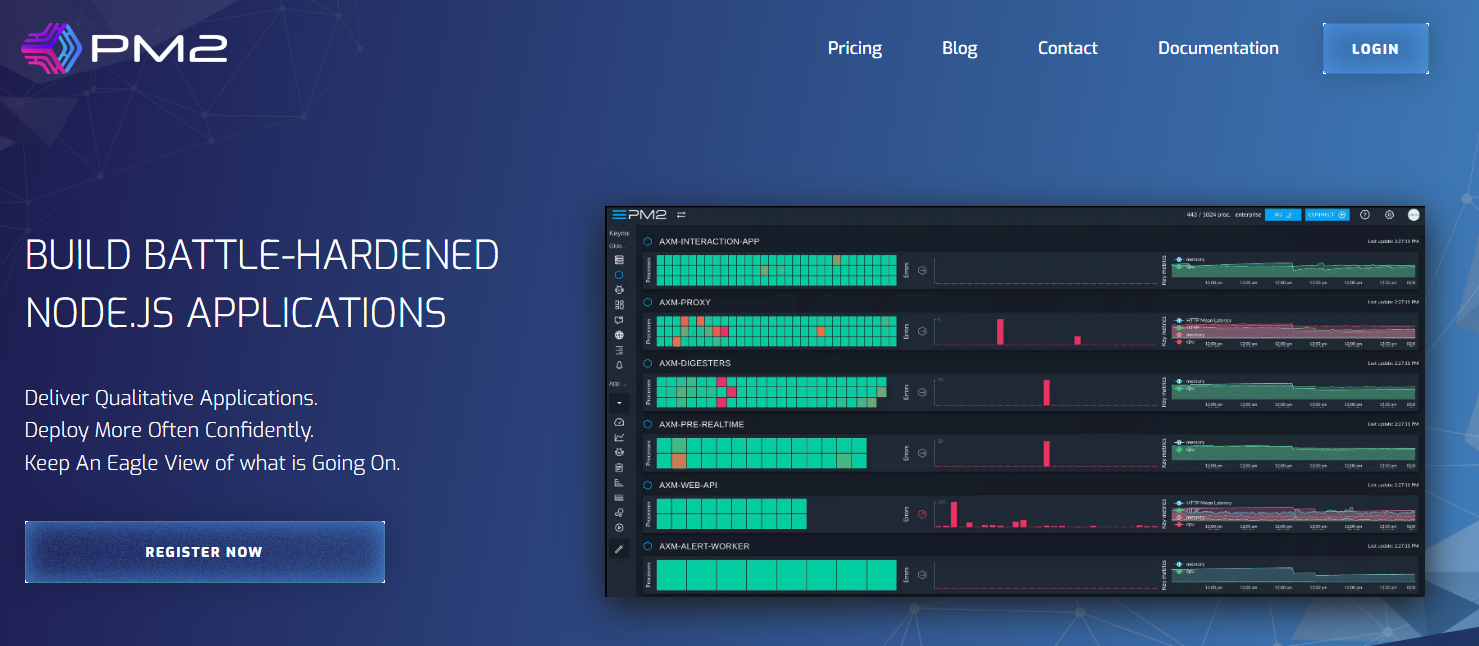Viewport: 1479px width, 646px height.
Task: Toggle the memory legend in AXM-PRE-REALTIME metrics
Action: (1190, 442)
